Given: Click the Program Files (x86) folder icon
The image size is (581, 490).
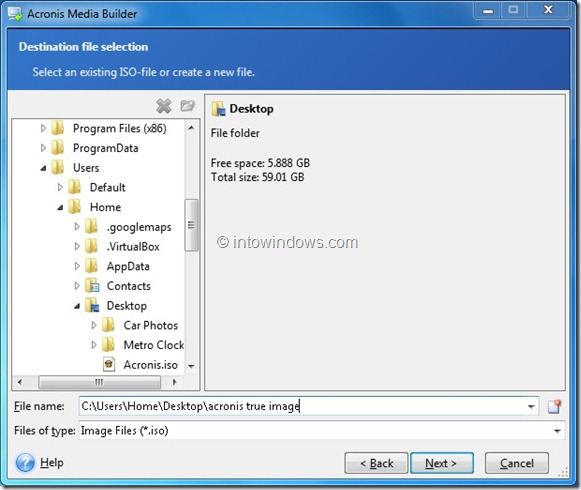Looking at the screenshot, I should (x=58, y=128).
